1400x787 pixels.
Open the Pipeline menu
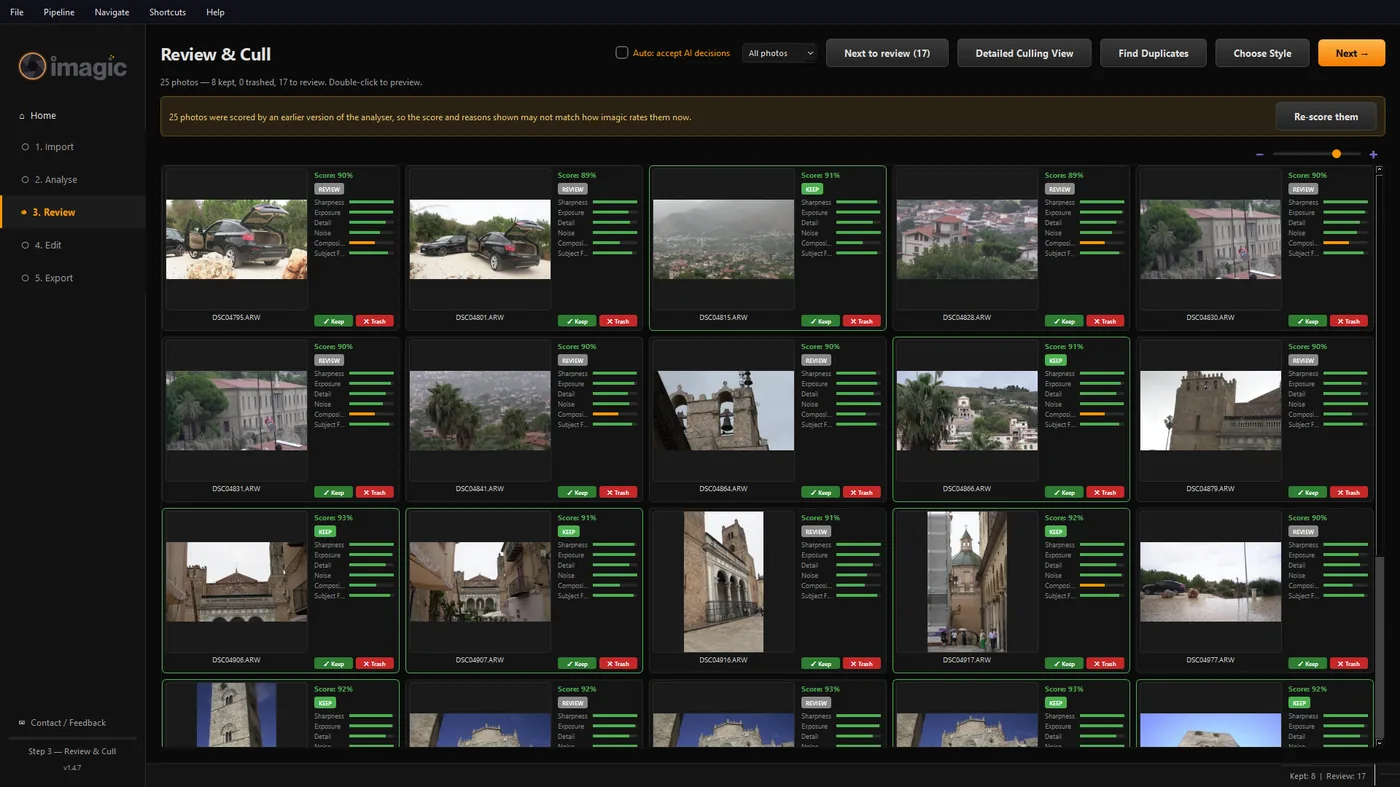[x=59, y=12]
